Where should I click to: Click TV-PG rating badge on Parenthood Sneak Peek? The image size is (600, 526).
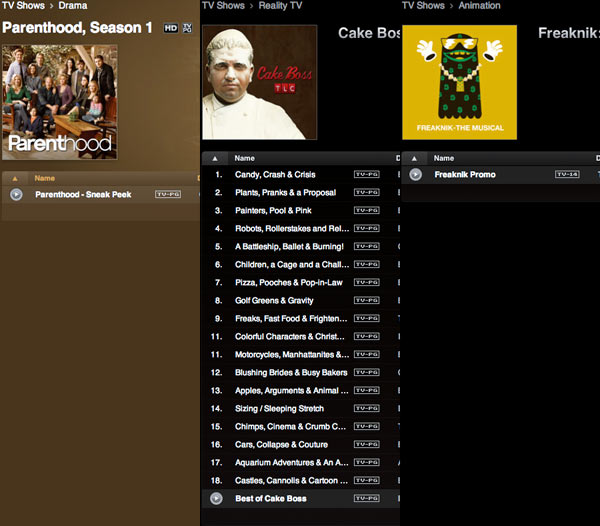point(167,194)
